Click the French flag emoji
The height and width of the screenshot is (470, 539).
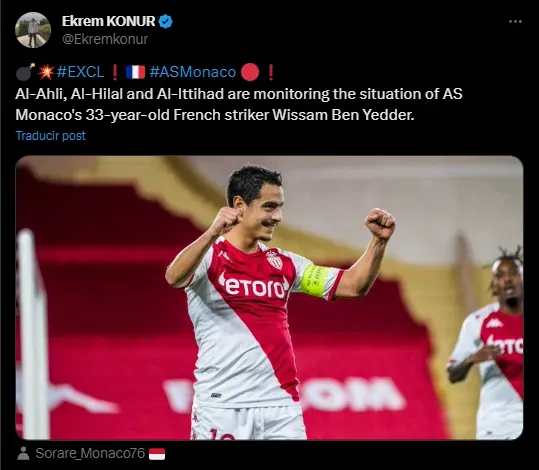[135, 72]
